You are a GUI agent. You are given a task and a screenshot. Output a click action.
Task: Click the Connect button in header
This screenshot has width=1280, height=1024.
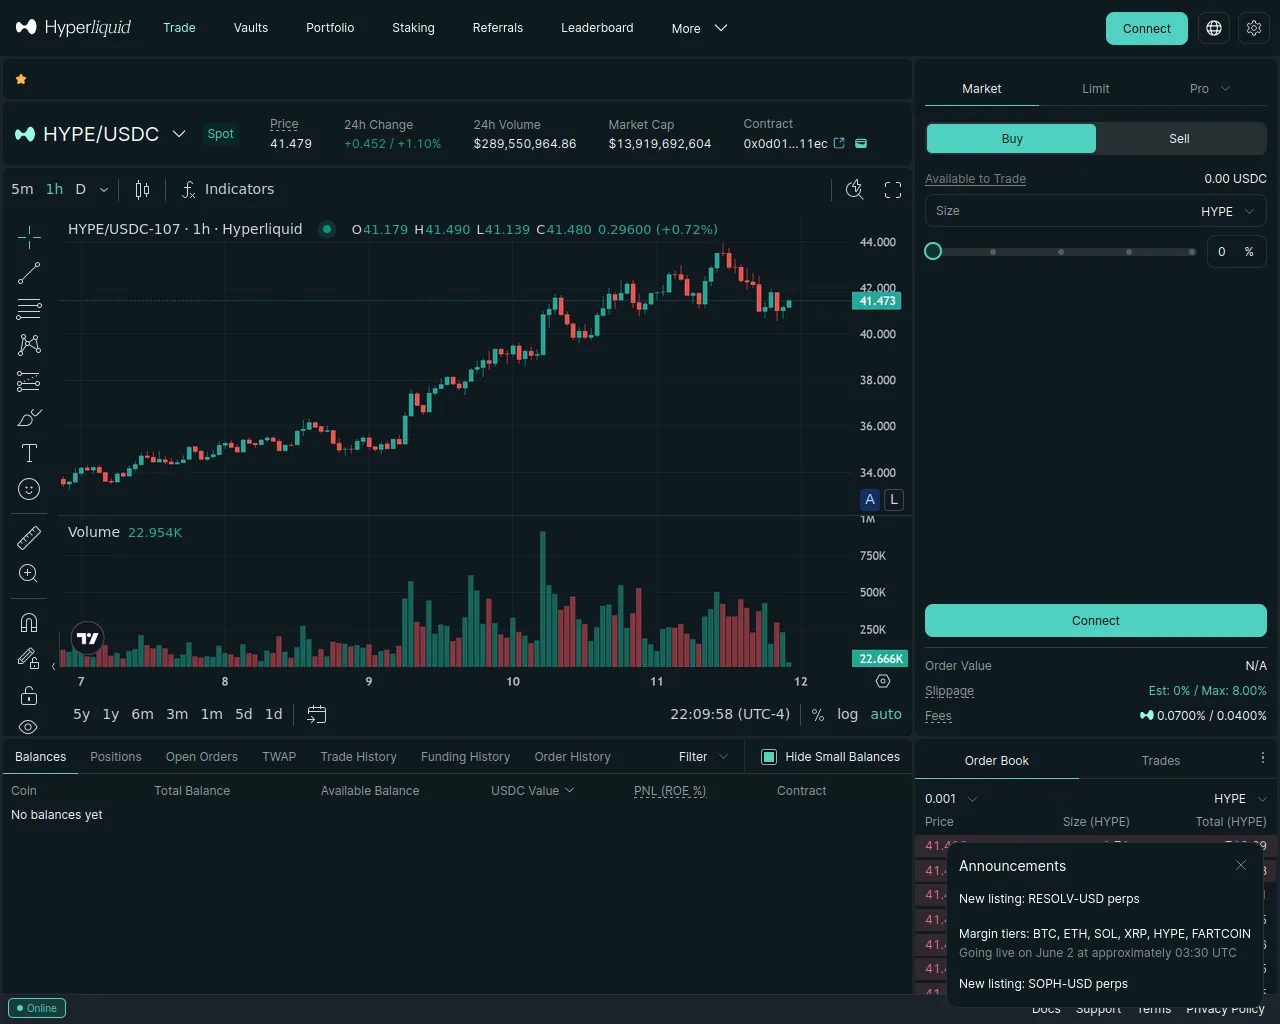[x=1146, y=28]
